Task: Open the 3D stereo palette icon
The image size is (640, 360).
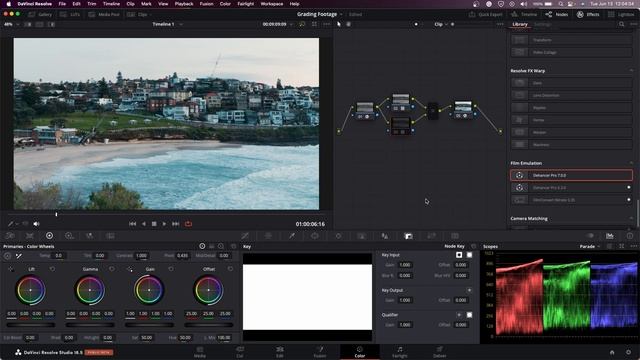Action: [455, 236]
